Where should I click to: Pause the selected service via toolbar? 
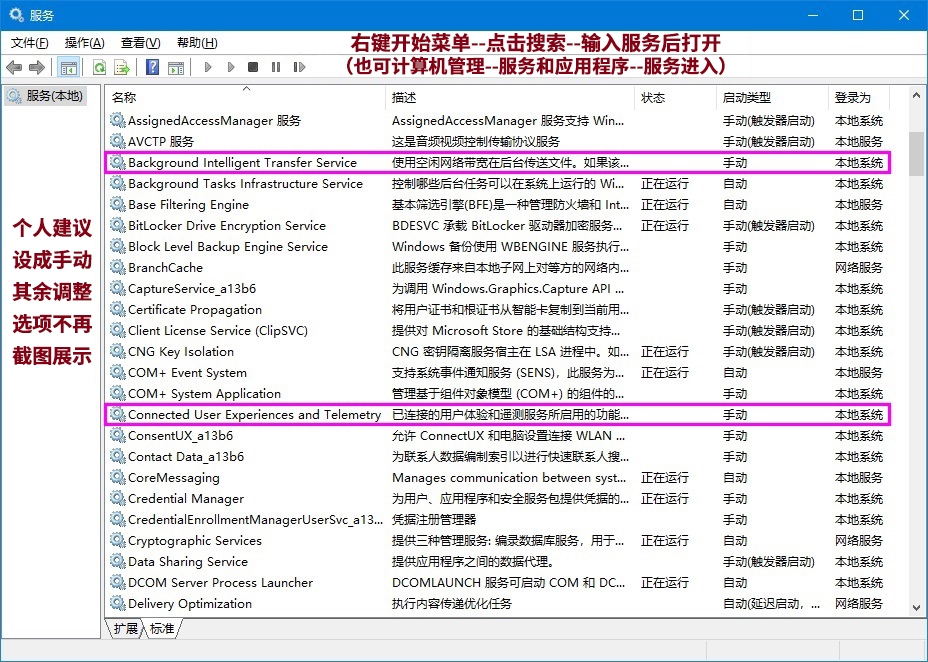(x=276, y=67)
